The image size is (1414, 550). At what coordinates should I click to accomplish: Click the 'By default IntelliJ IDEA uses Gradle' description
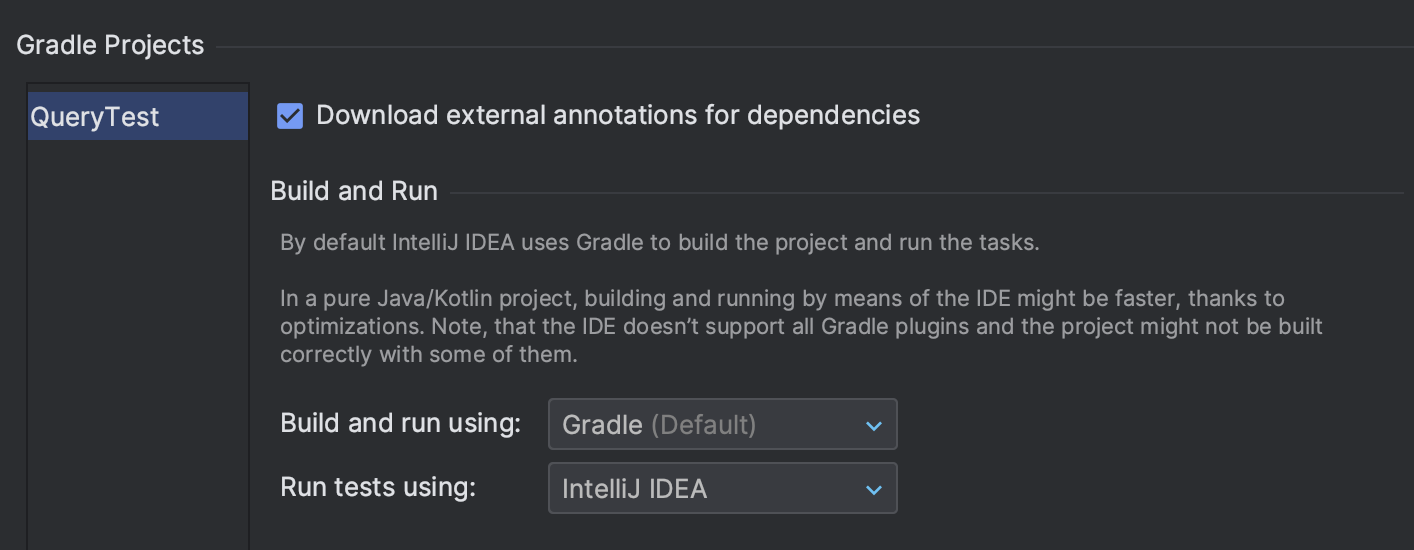point(660,243)
